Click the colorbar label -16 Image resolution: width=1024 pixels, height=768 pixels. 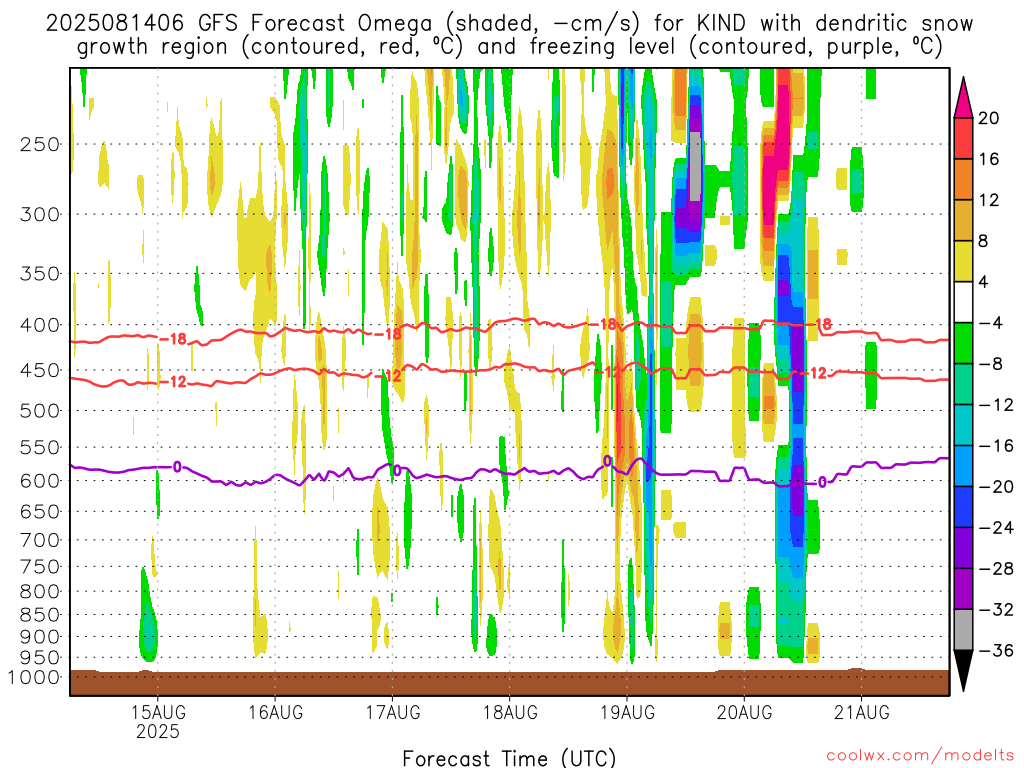996,446
